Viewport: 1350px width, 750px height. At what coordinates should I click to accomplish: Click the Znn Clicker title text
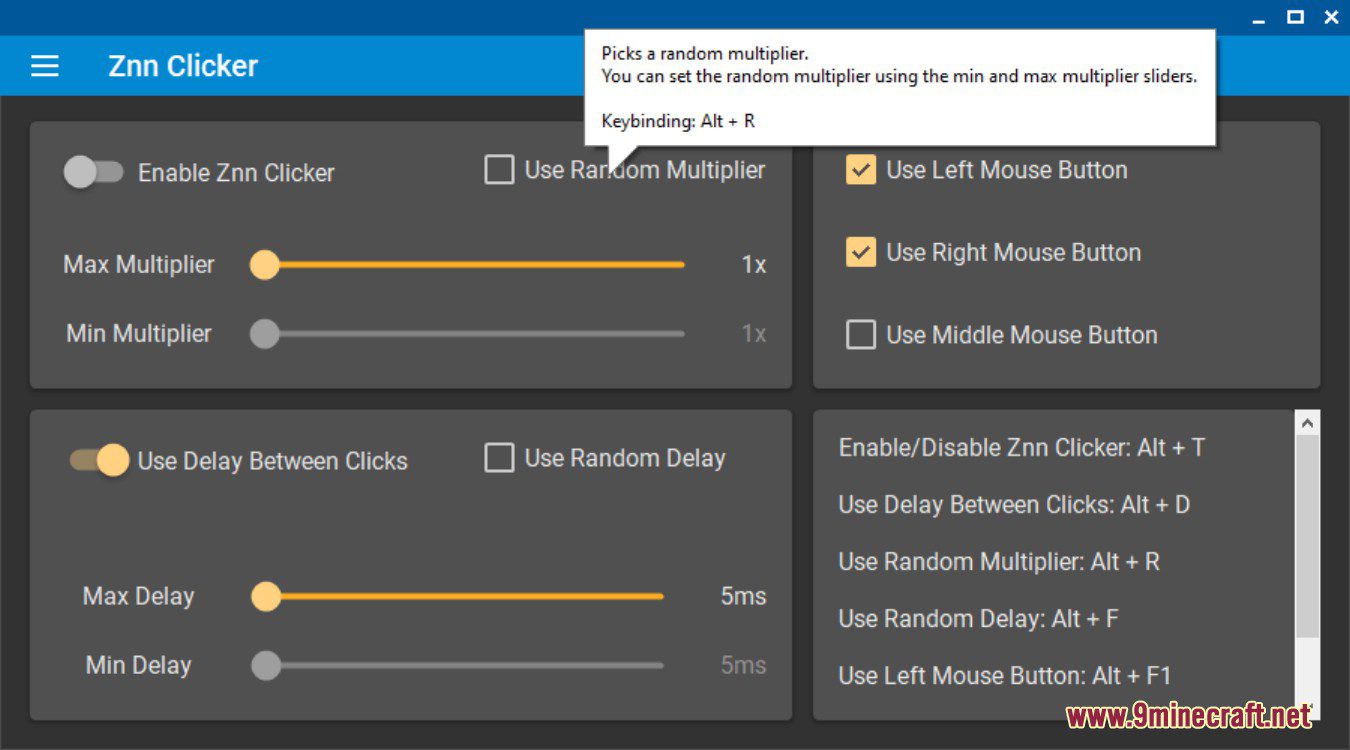(183, 66)
